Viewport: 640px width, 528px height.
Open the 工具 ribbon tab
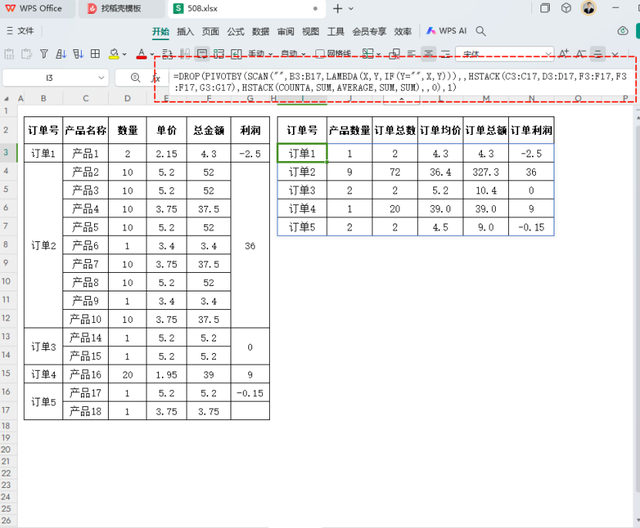point(336,31)
